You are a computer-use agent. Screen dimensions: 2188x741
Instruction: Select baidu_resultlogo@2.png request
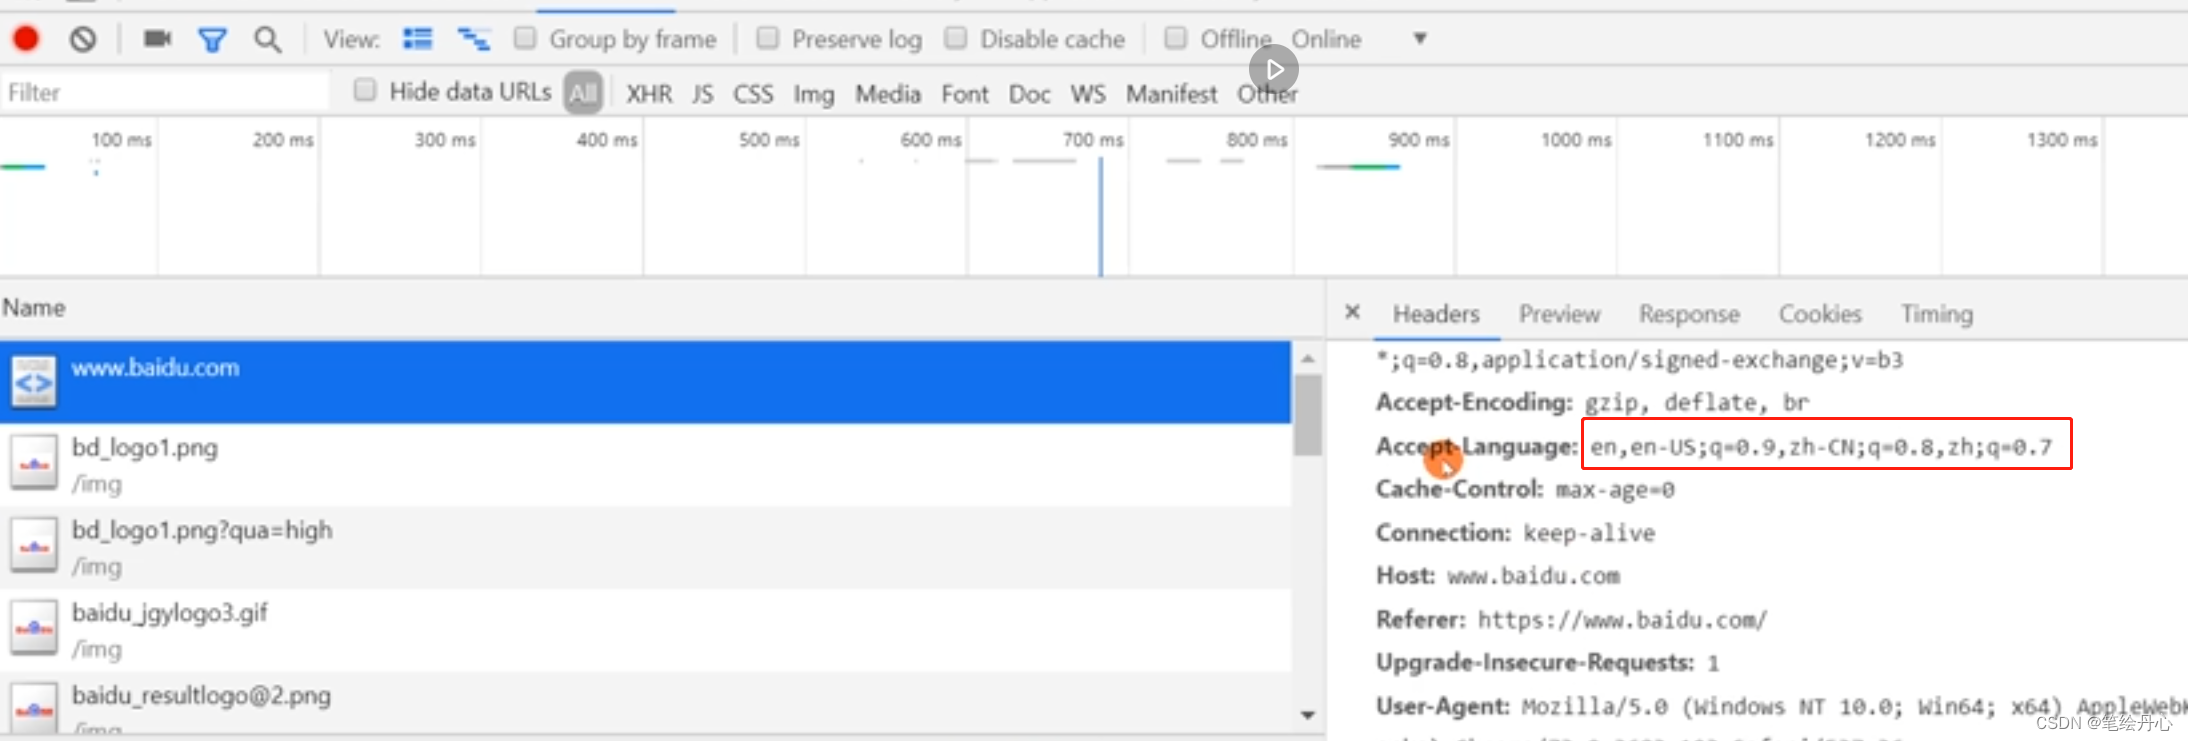pos(646,704)
